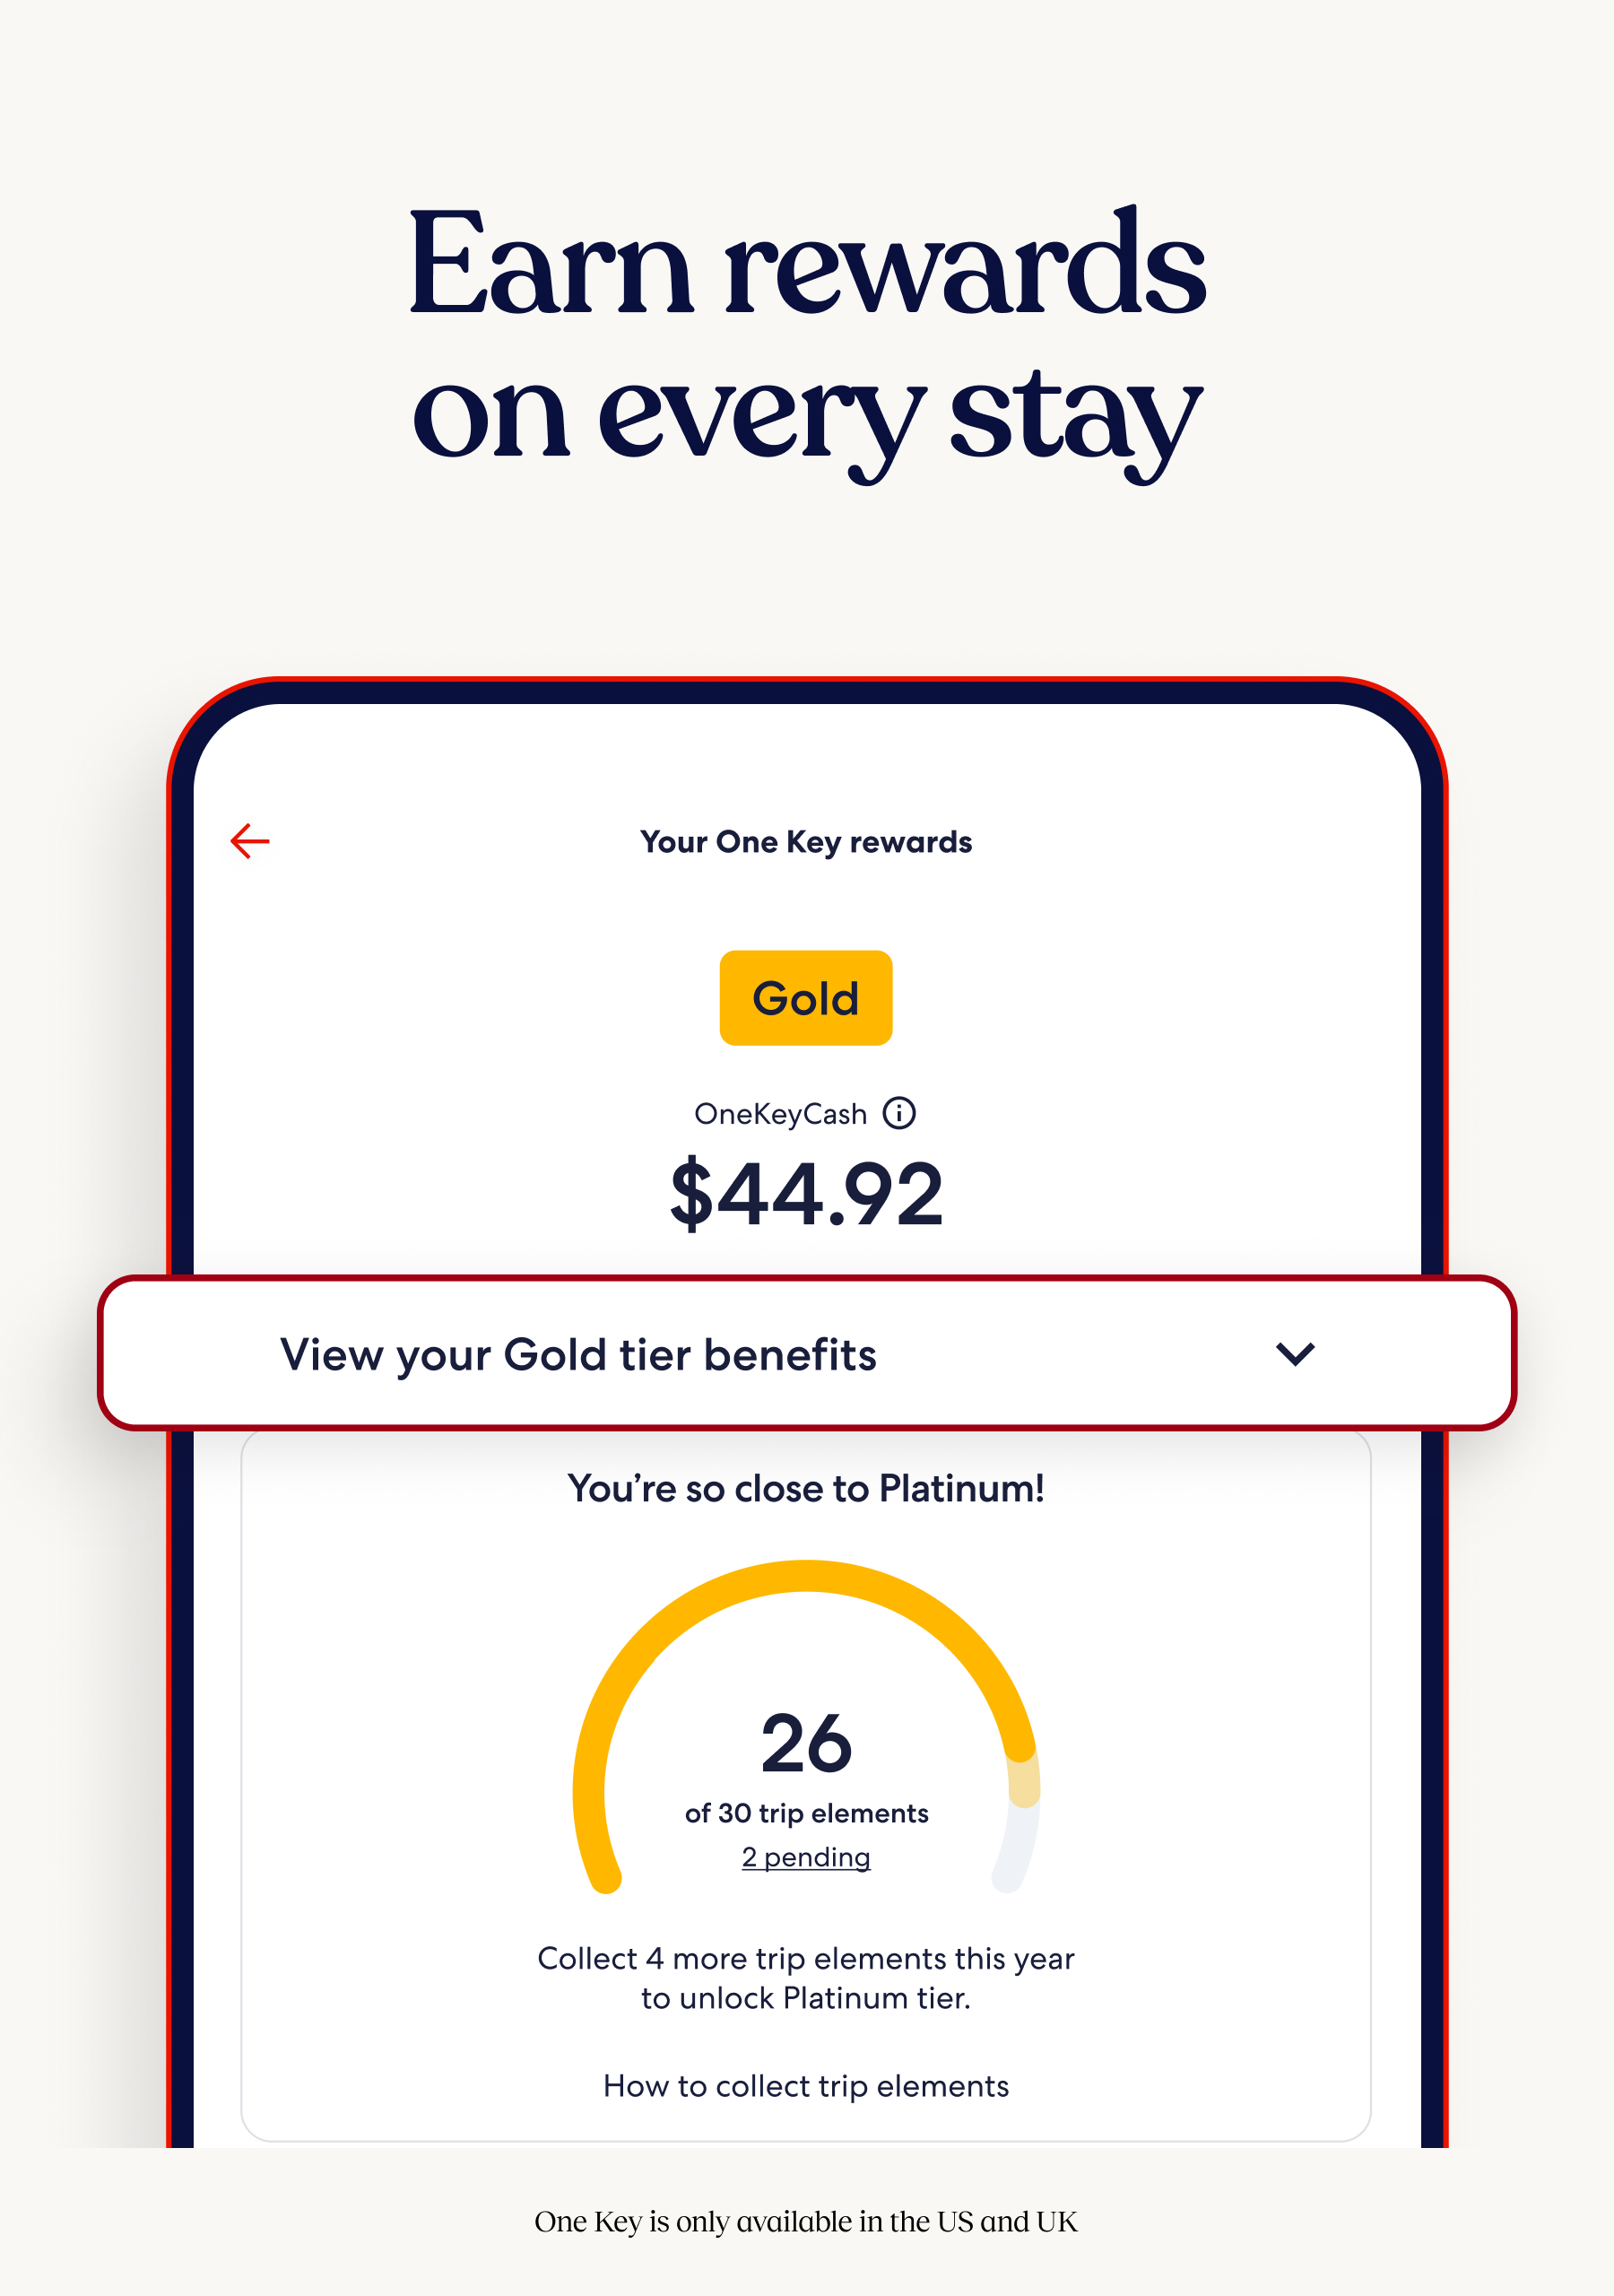Open the OneKeyCash info icon
The image size is (1614, 2296).
[899, 1113]
